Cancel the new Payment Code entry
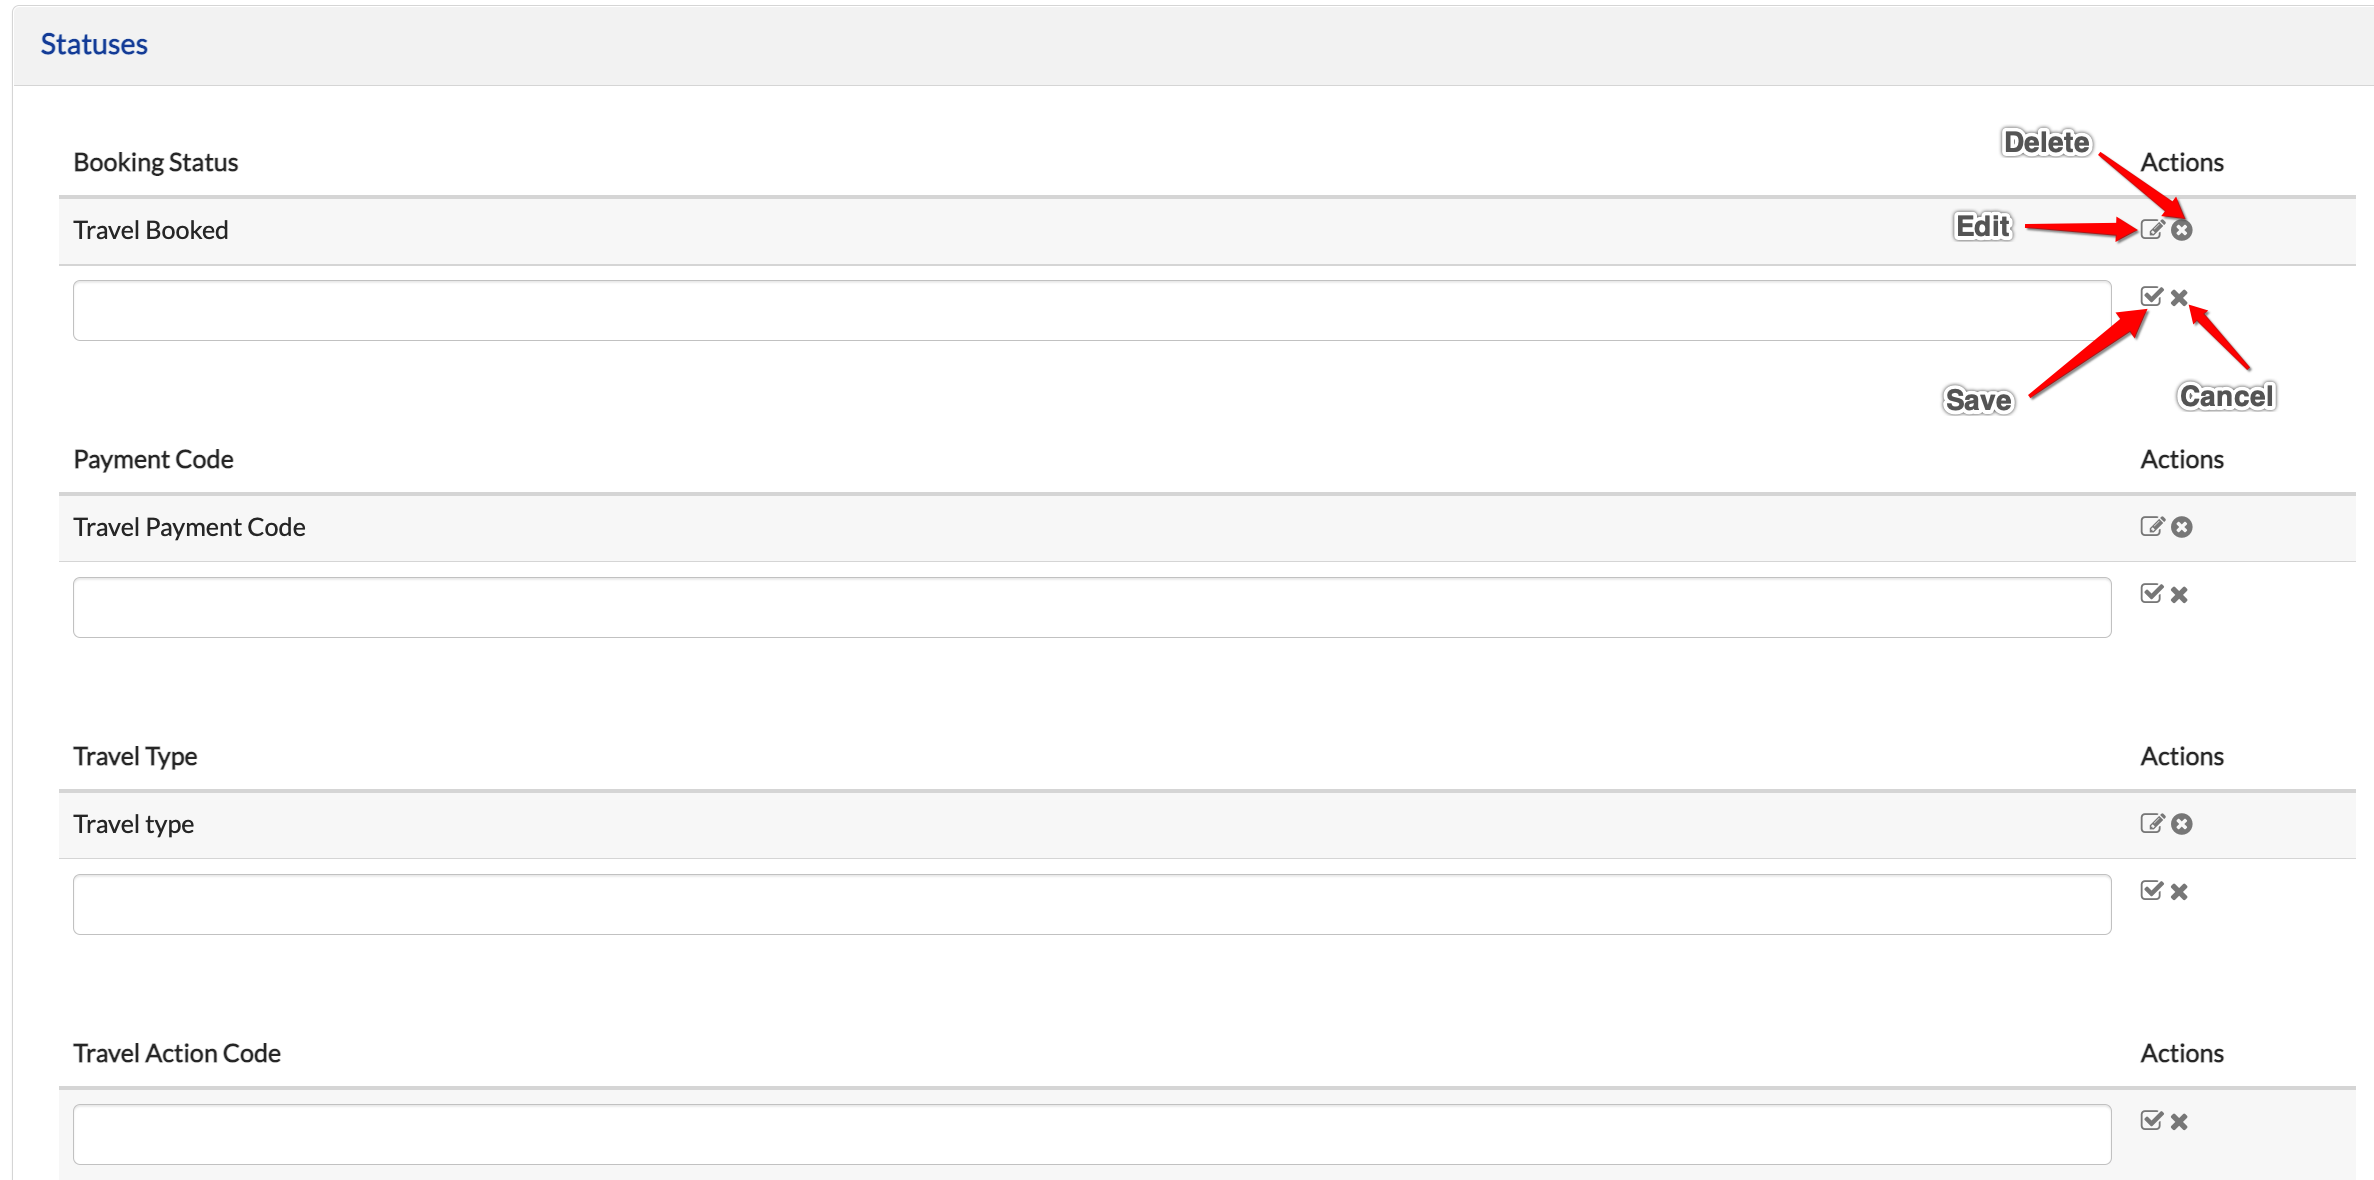 2180,594
